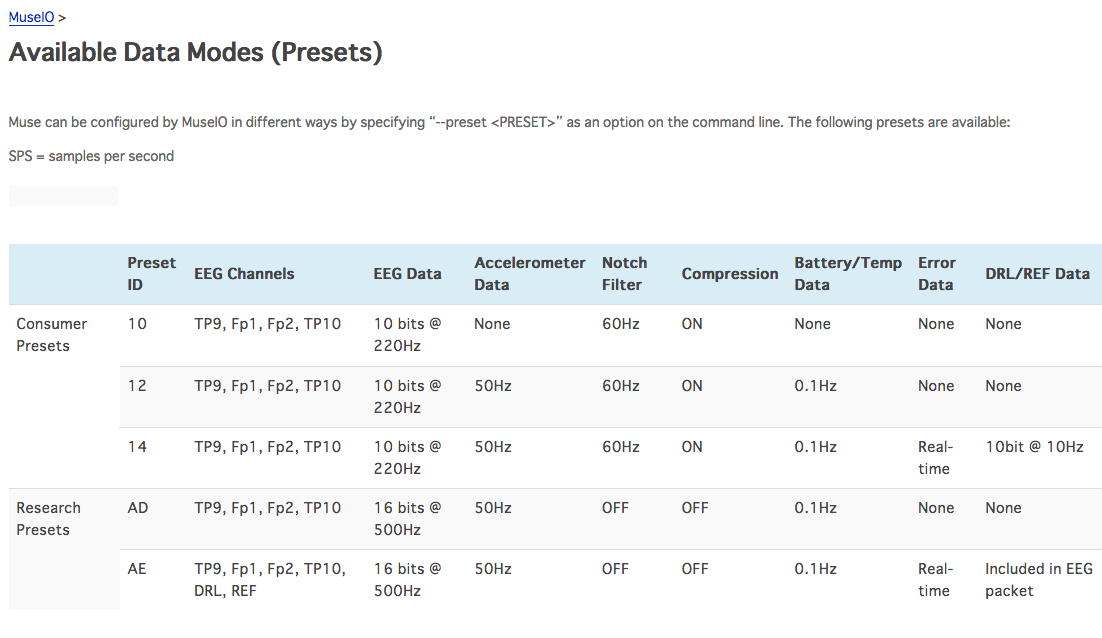Click the "Included in EEG packet" cell

click(x=1038, y=579)
